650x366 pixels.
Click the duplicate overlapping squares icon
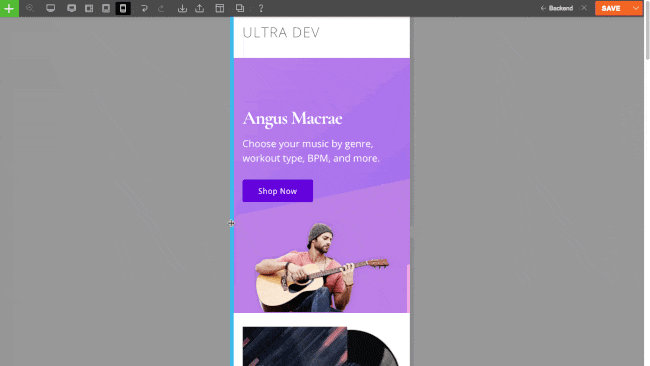tap(240, 8)
